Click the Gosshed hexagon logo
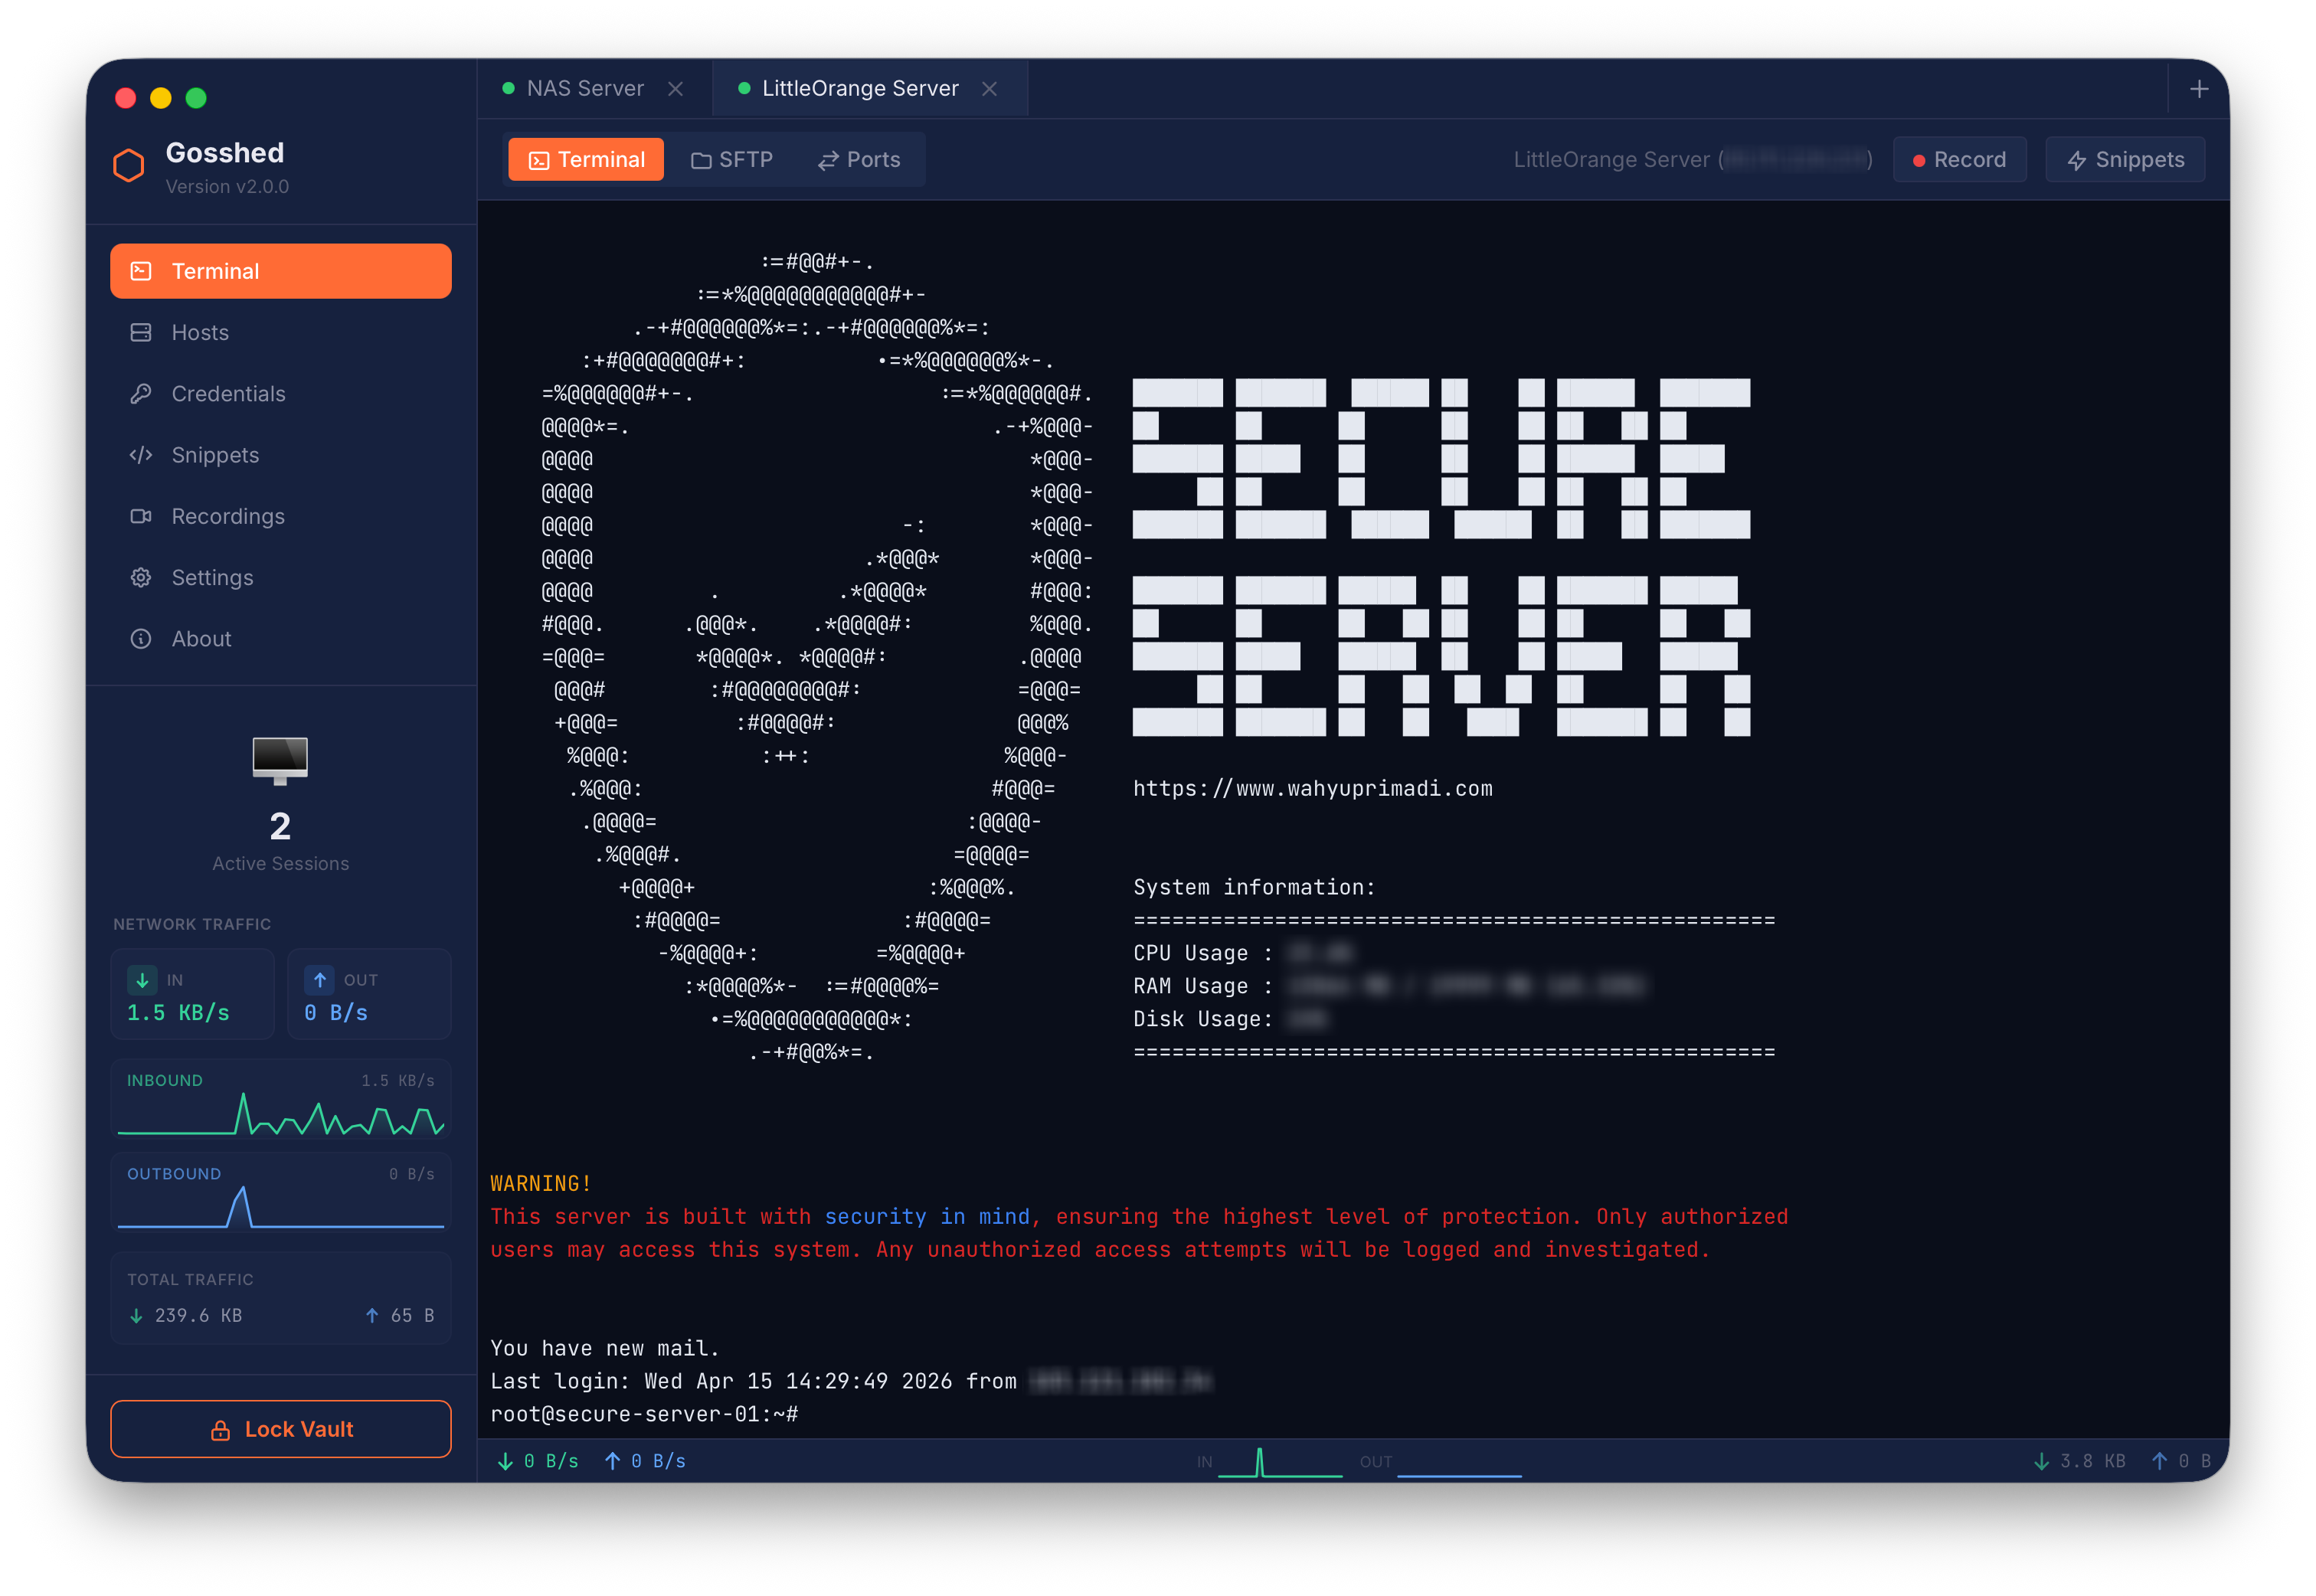This screenshot has width=2316, height=1596. click(x=129, y=165)
